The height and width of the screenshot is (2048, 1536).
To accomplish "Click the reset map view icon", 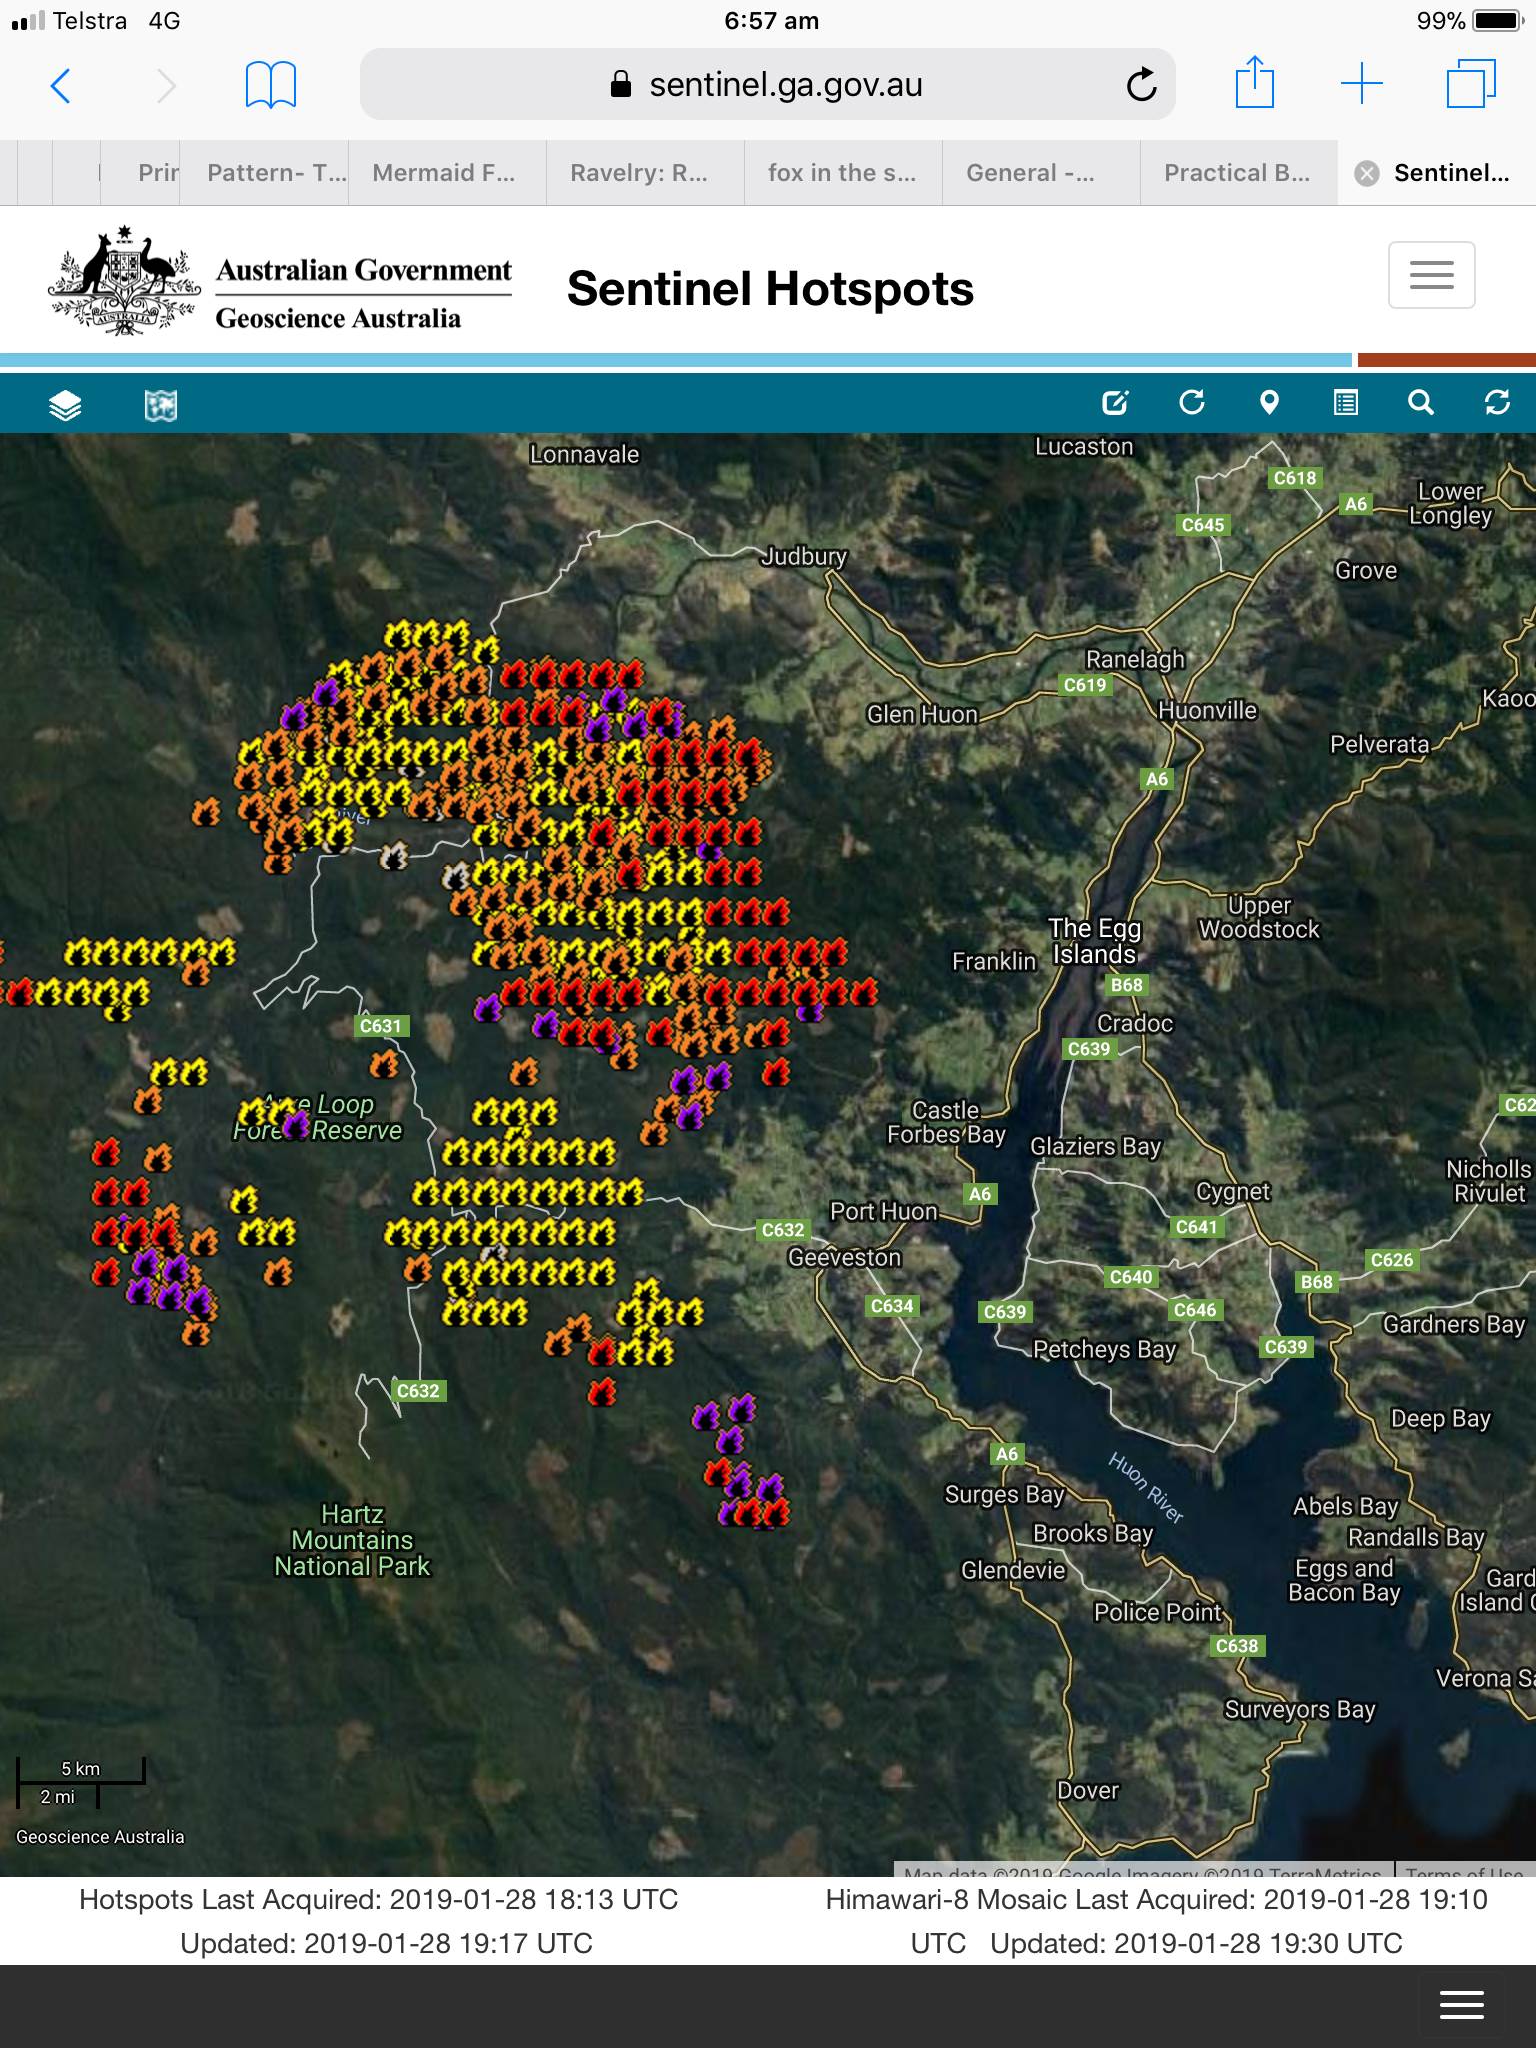I will [x=1192, y=403].
